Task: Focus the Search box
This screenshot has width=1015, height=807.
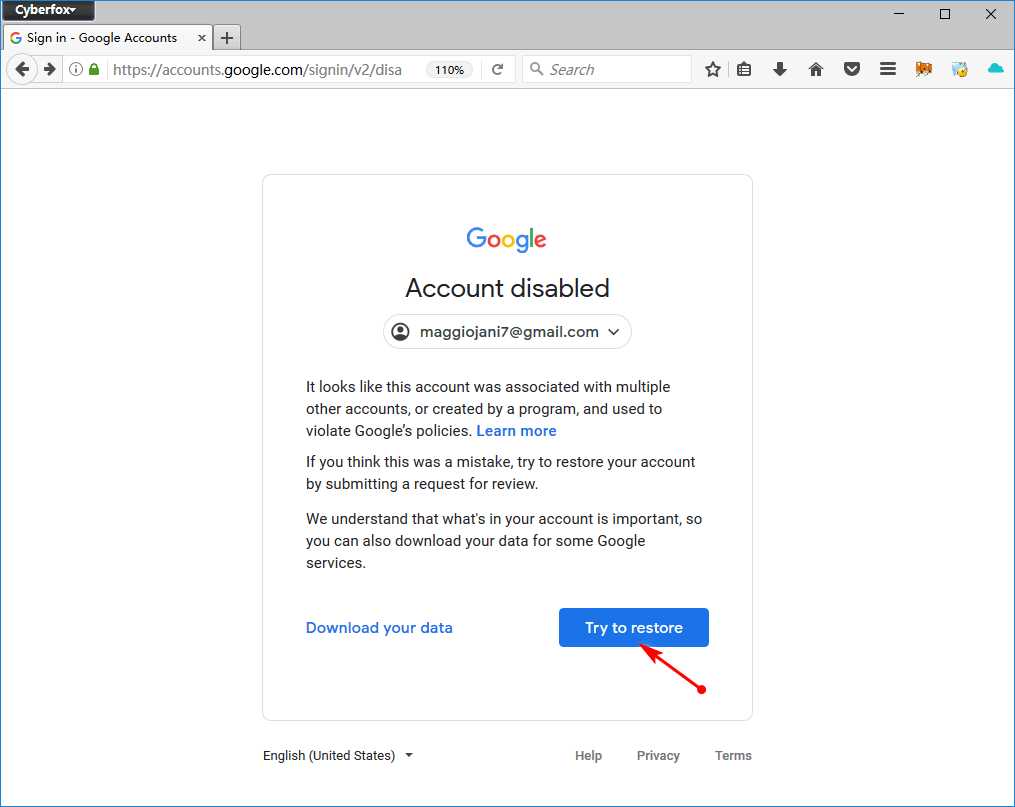Action: 607,69
